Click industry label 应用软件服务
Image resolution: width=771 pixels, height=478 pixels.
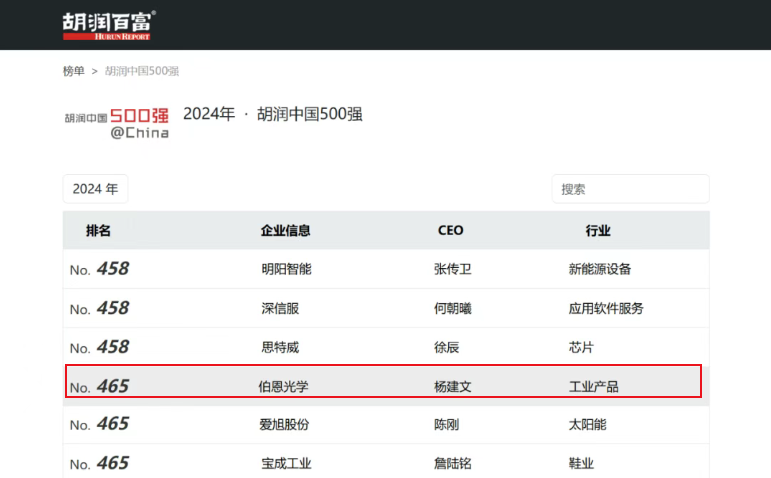pos(606,309)
